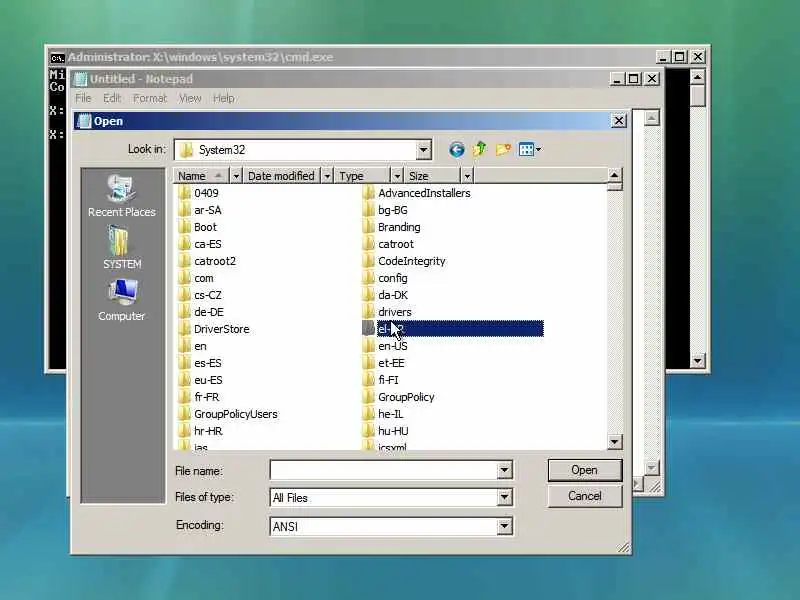Select the ar-SA folder
800x600 pixels.
200,210
